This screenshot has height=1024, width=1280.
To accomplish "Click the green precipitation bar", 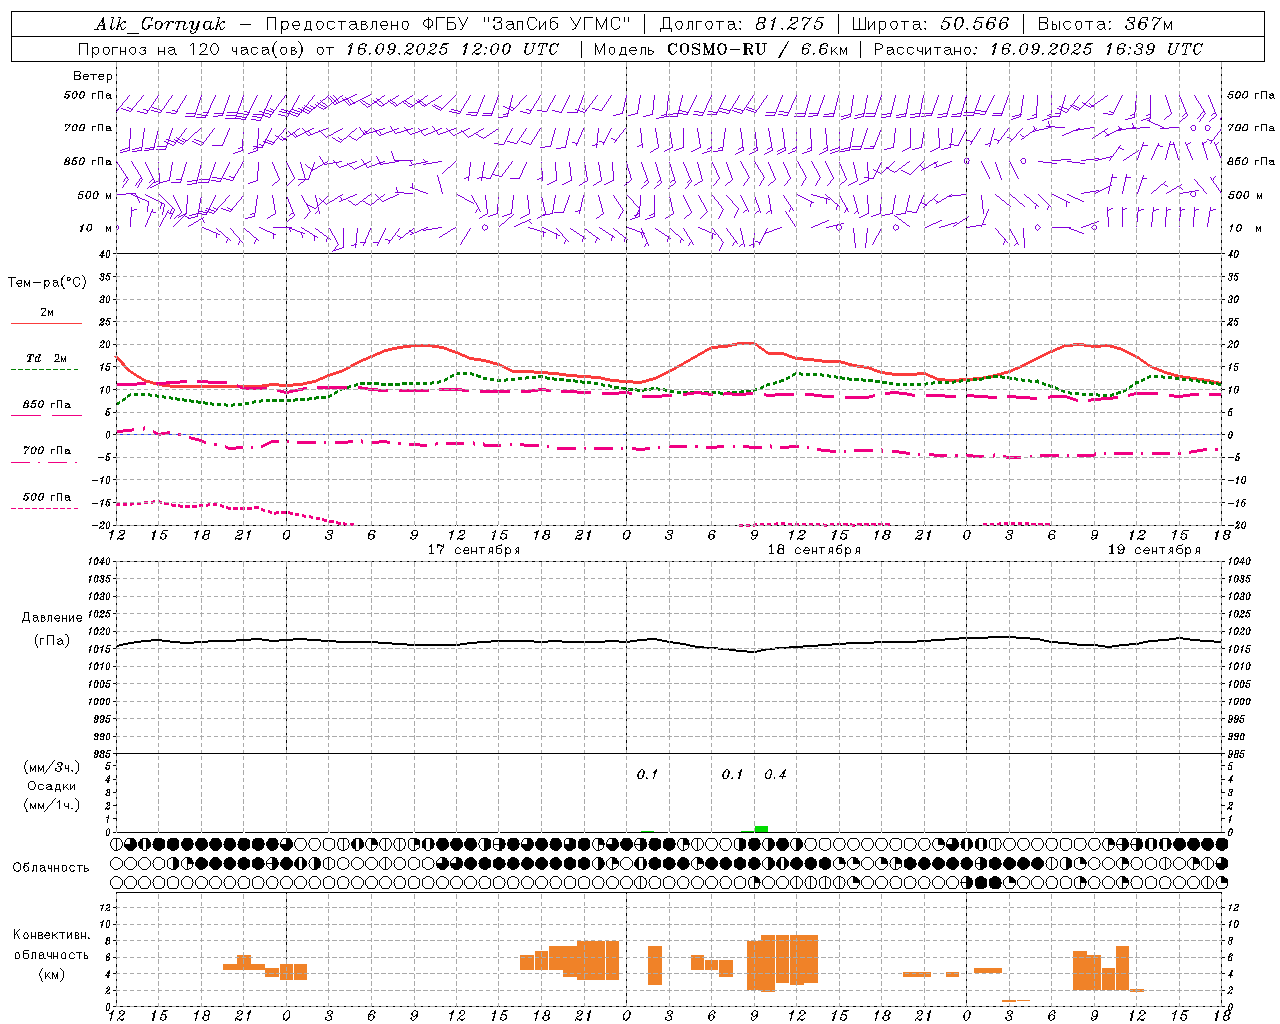I will point(761,829).
